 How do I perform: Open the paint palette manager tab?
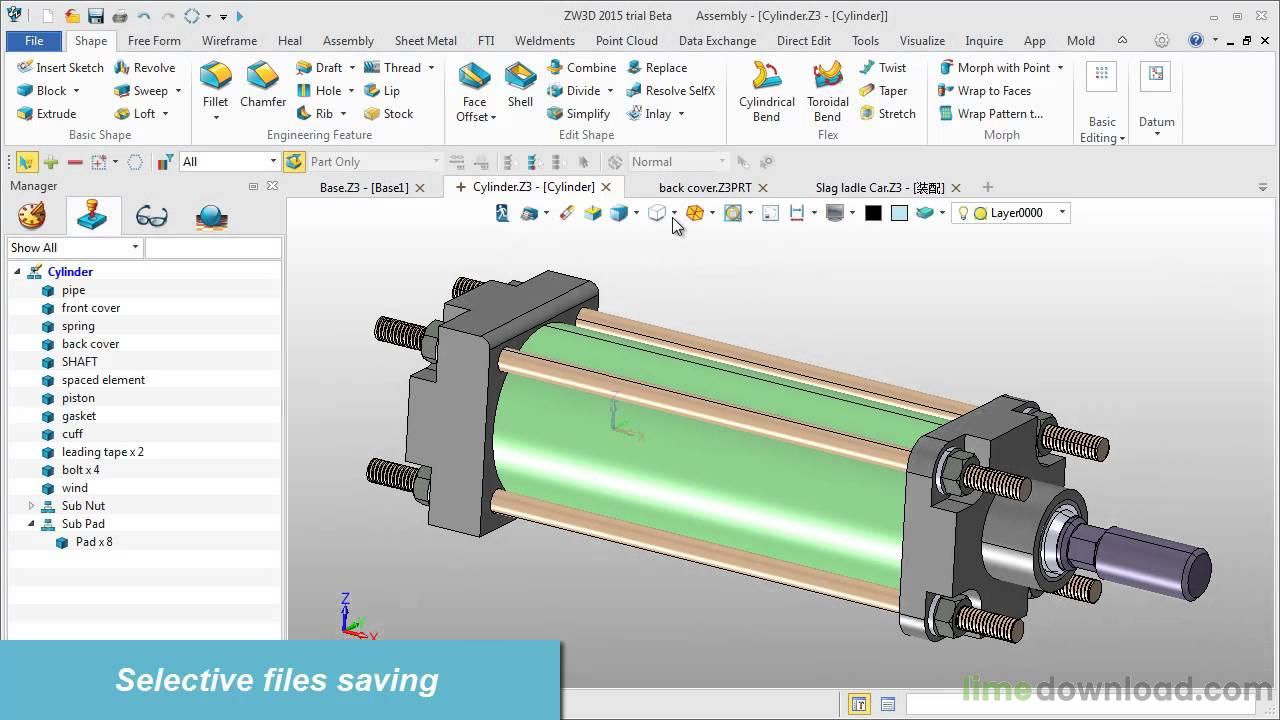[32, 216]
